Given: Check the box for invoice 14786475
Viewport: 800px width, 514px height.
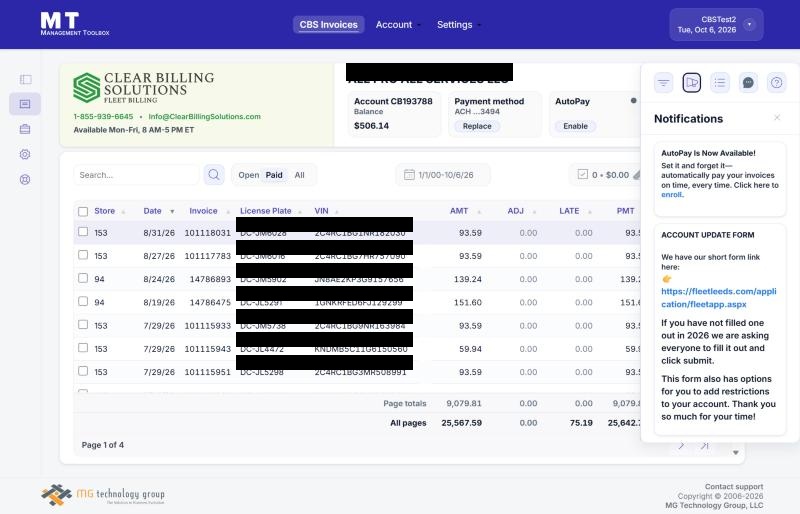Looking at the screenshot, I should [x=83, y=301].
